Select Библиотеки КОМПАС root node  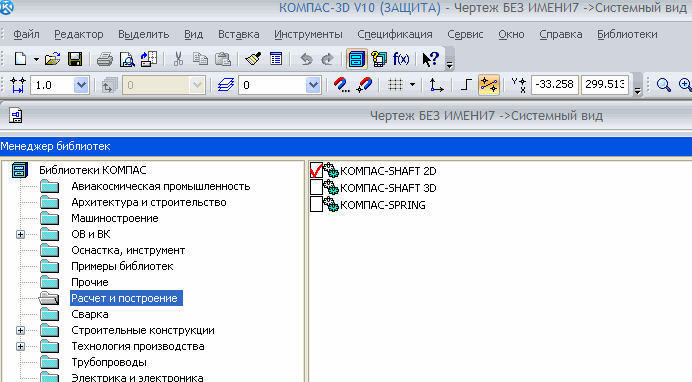click(93, 170)
